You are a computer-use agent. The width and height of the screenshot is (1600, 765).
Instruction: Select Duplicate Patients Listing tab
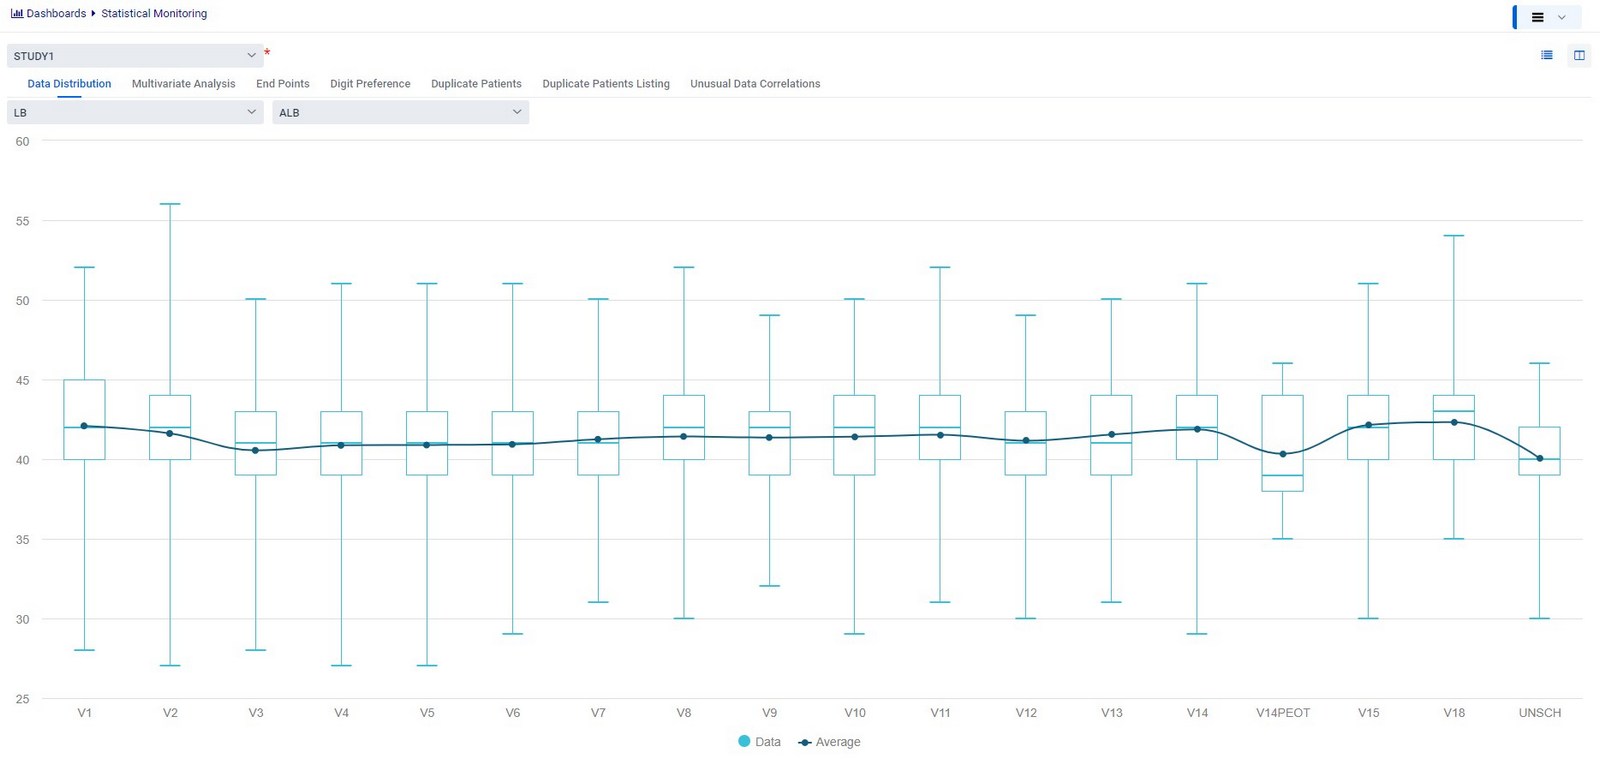606,84
